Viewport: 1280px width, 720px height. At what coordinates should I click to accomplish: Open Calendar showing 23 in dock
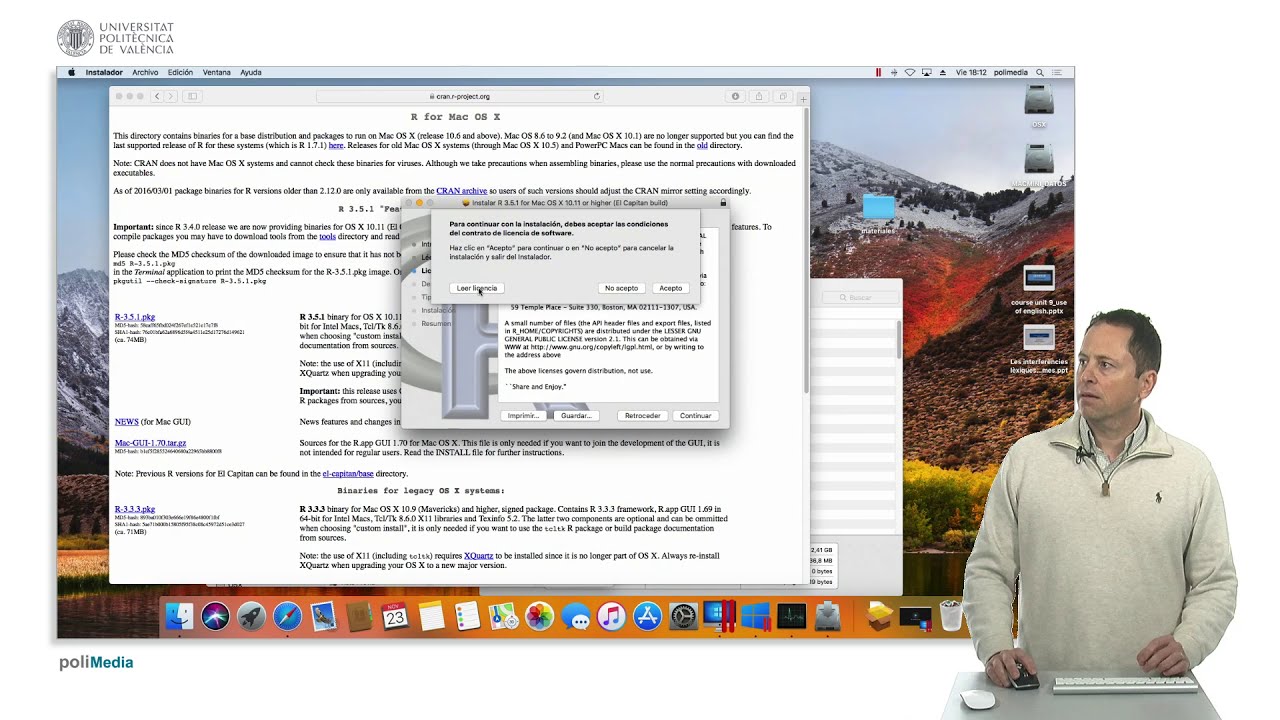[x=395, y=616]
